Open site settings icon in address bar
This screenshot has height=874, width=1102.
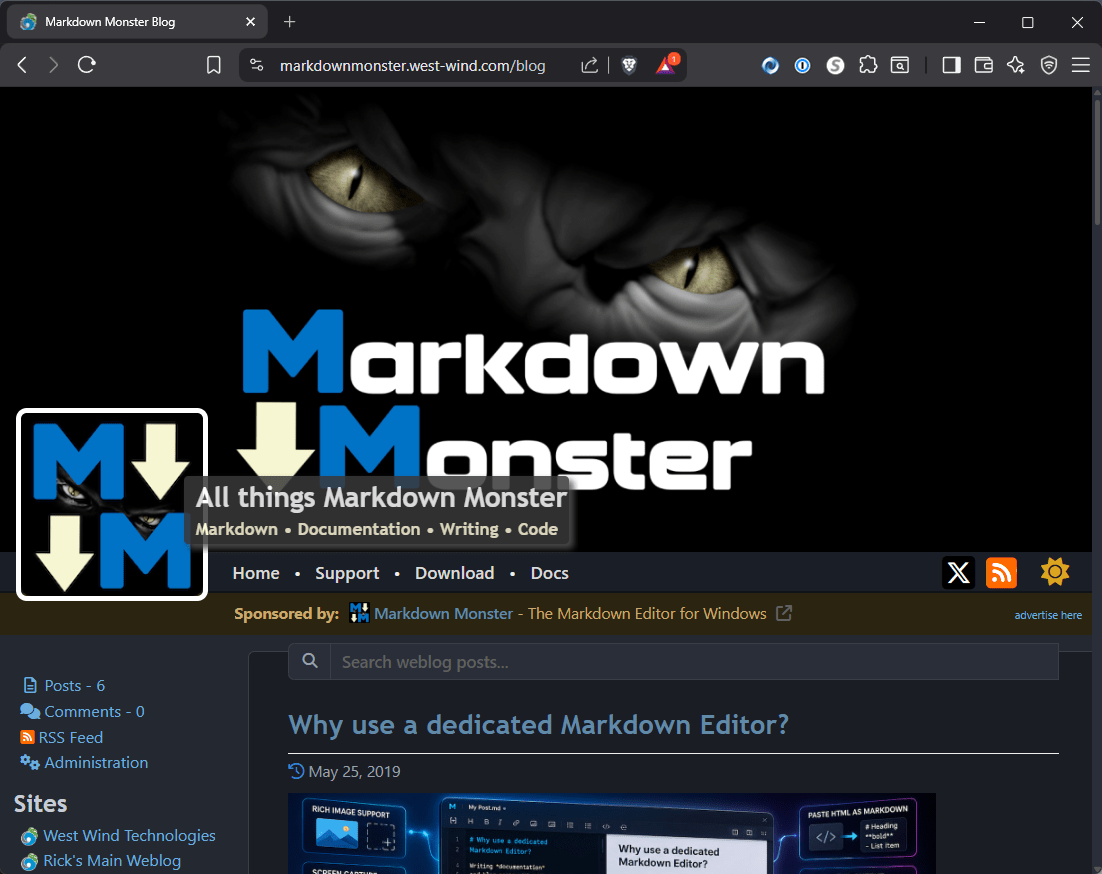[x=257, y=65]
